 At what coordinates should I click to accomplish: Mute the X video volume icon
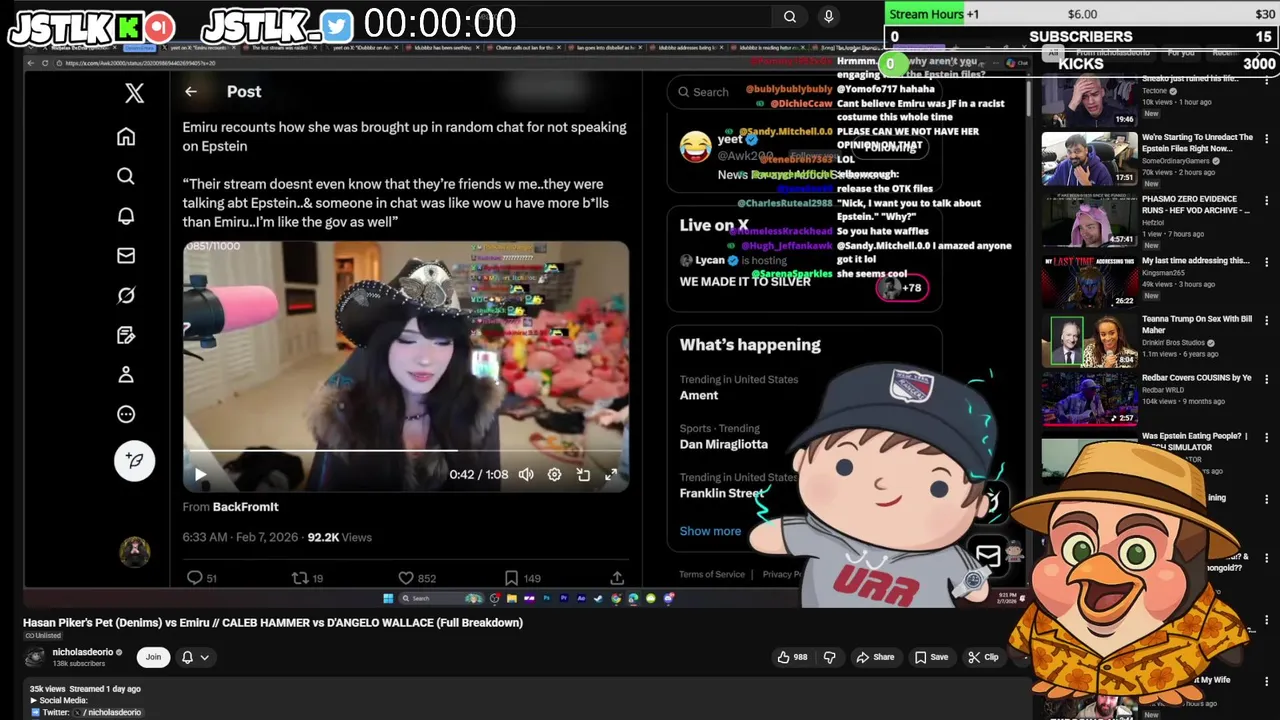526,475
